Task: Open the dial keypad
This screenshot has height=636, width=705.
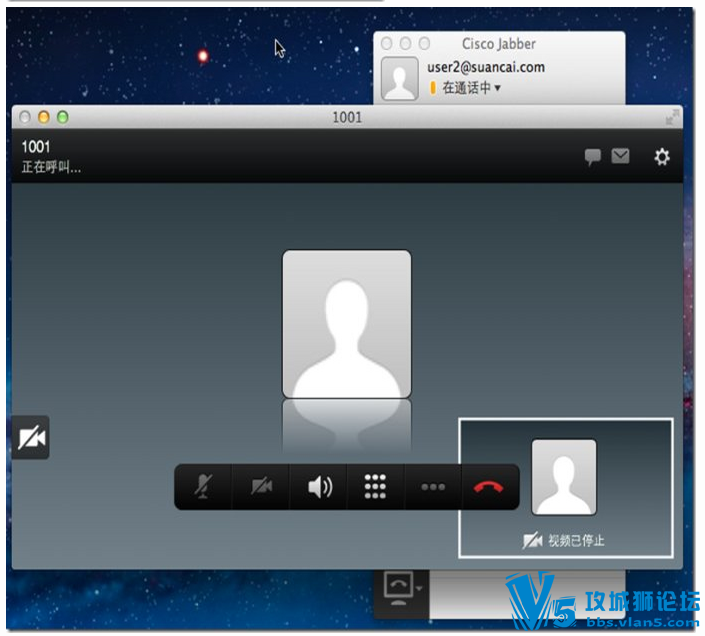Action: coord(375,487)
